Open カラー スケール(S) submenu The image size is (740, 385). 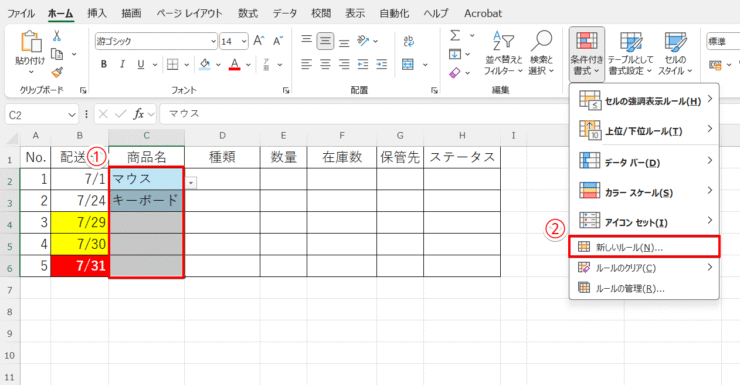(x=644, y=192)
